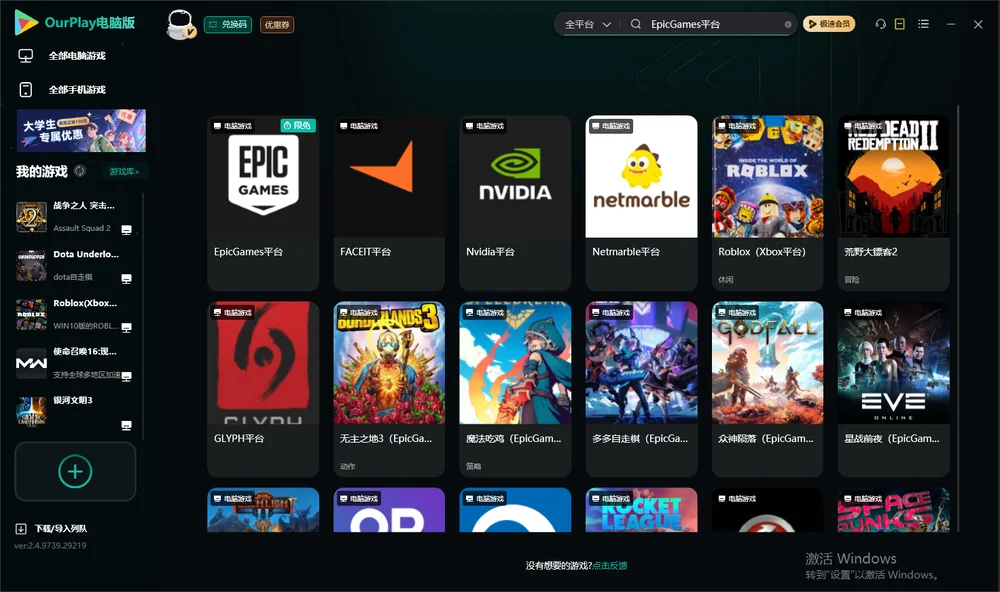Screen dimensions: 1000x592
Task: Select Assault Squad 2 in my games
Action: click(x=75, y=217)
